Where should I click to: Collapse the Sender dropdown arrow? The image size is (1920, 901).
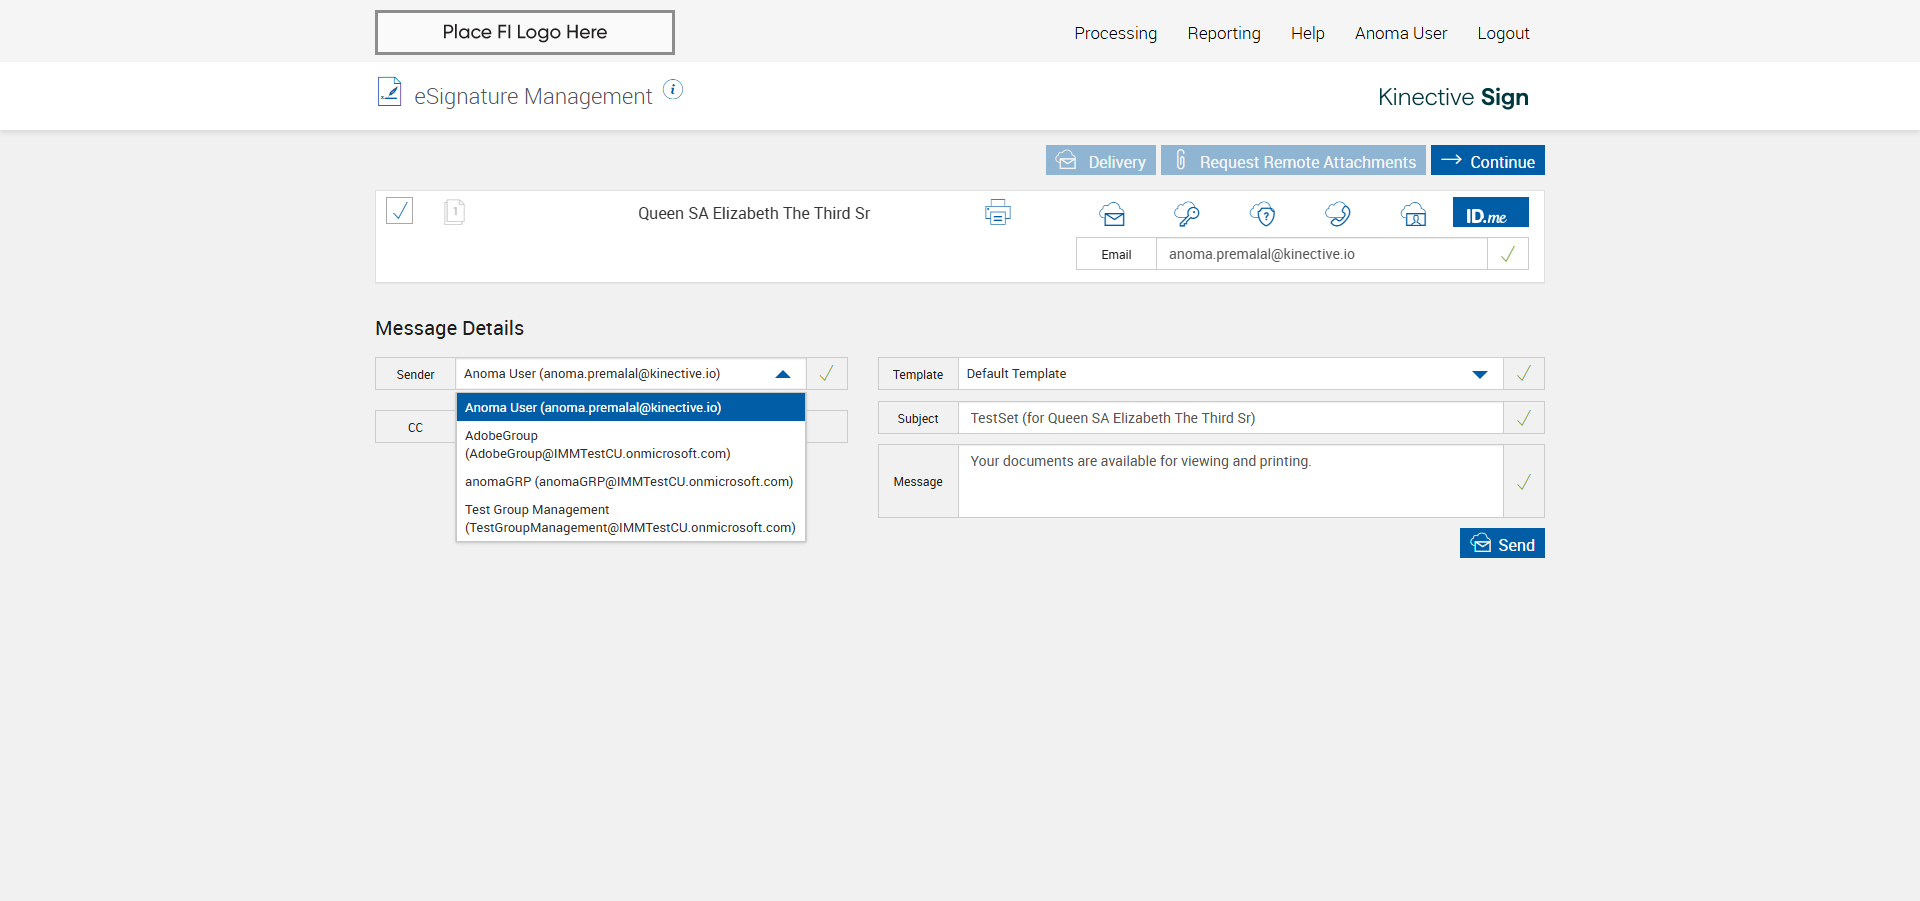click(783, 374)
